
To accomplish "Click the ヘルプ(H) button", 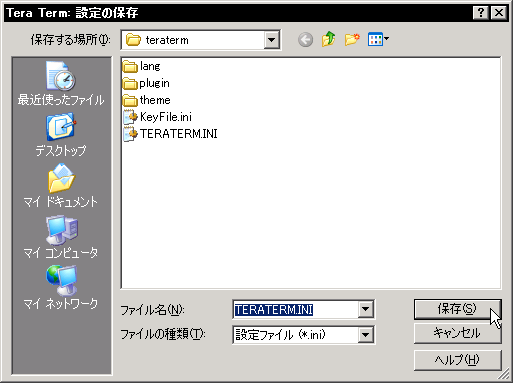I will coord(457,360).
